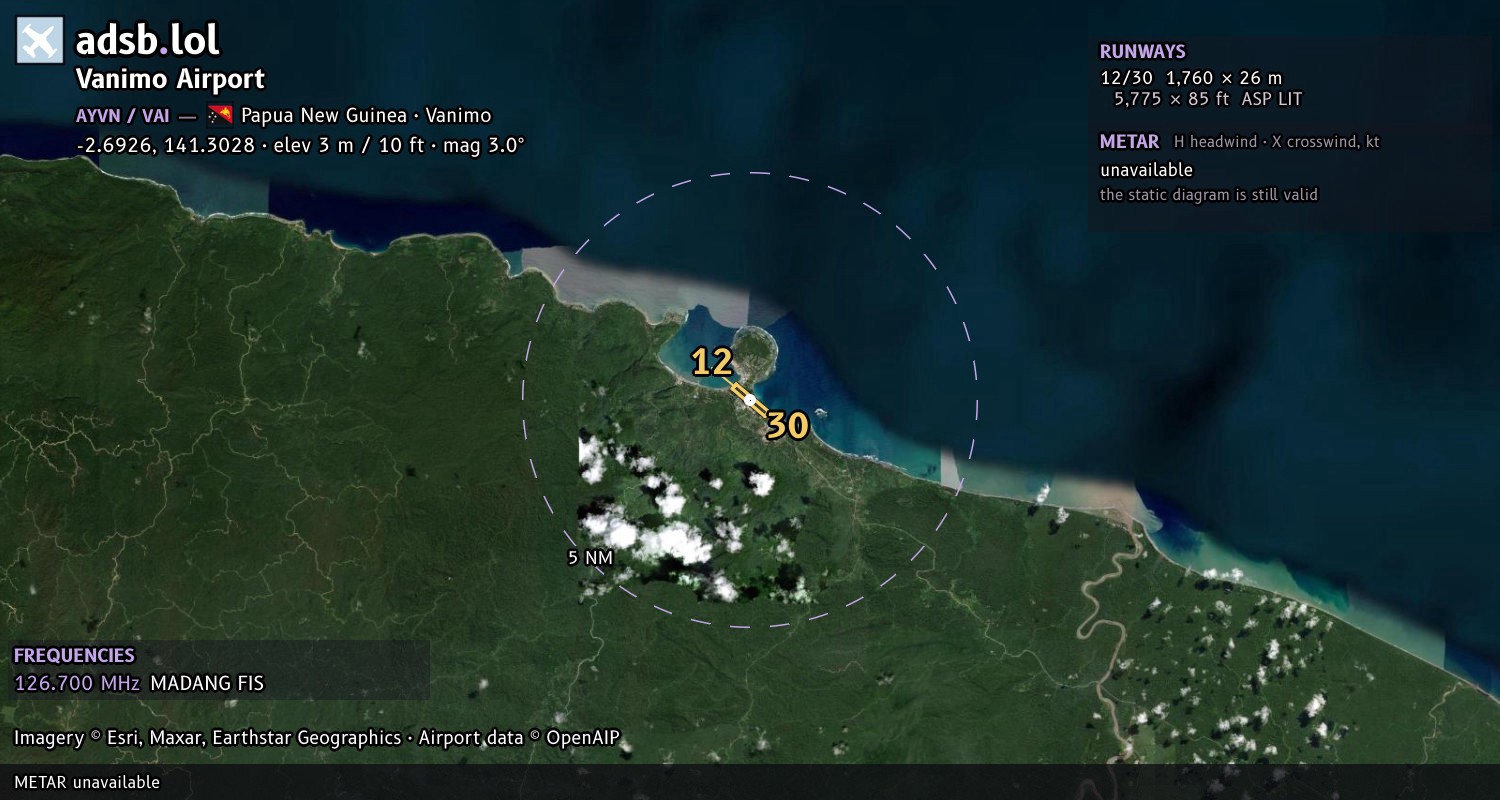Click the RUNWAYS panel heading
The width and height of the screenshot is (1500, 800).
[1142, 52]
